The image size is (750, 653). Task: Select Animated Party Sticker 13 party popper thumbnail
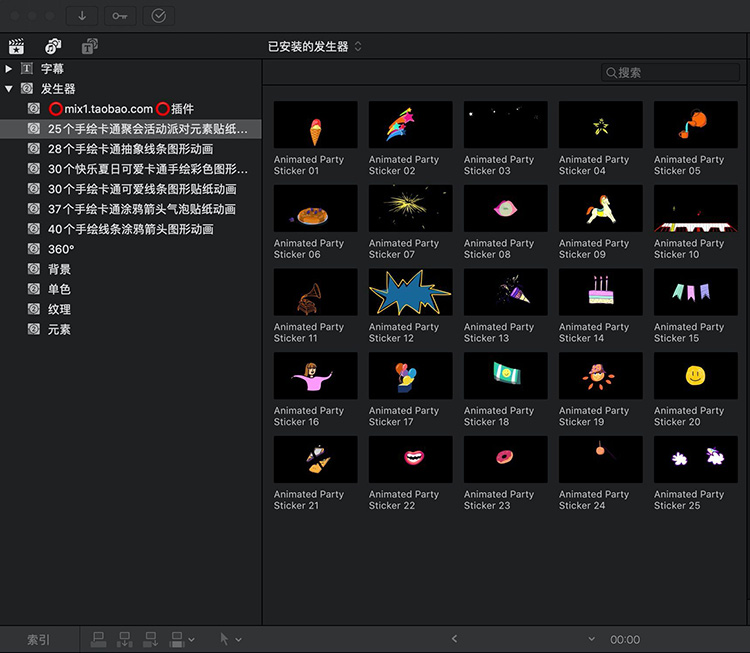(x=506, y=292)
